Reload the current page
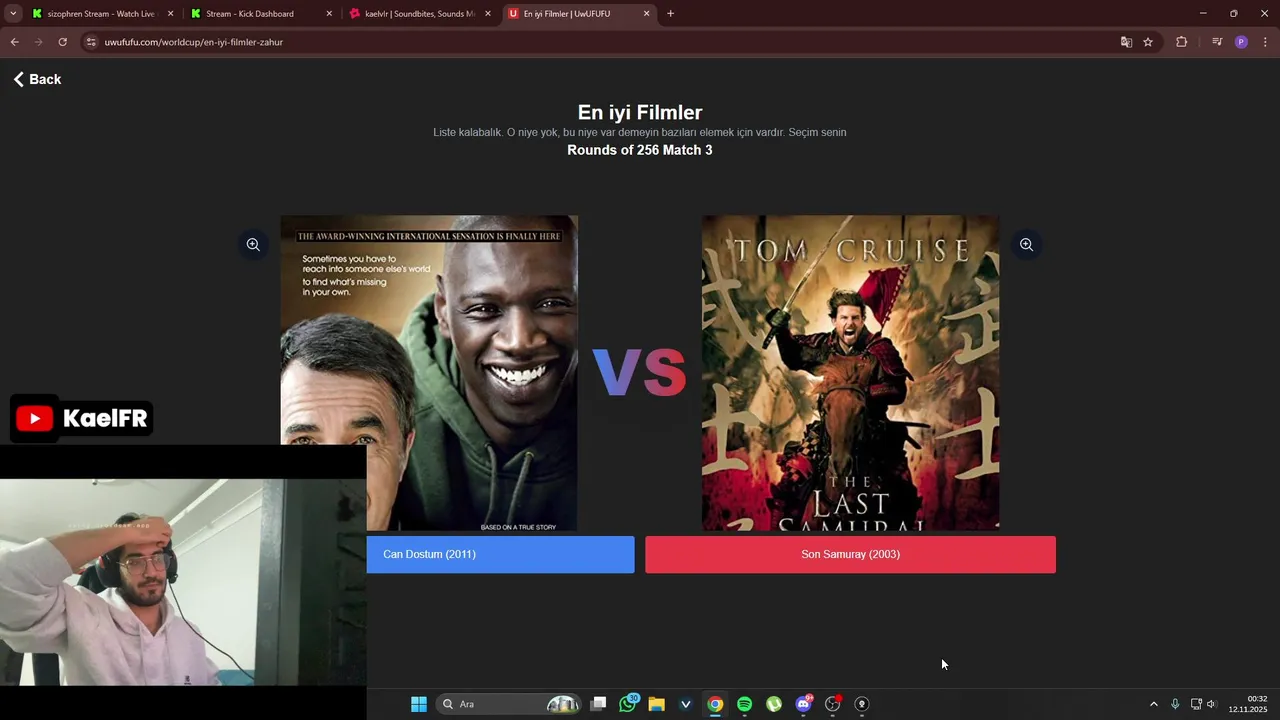 click(x=62, y=42)
